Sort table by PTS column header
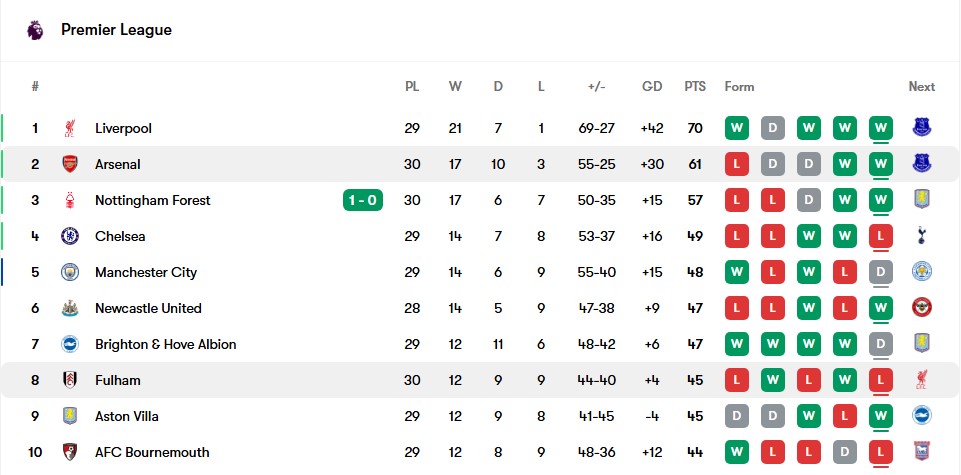The width and height of the screenshot is (961, 475). (695, 87)
